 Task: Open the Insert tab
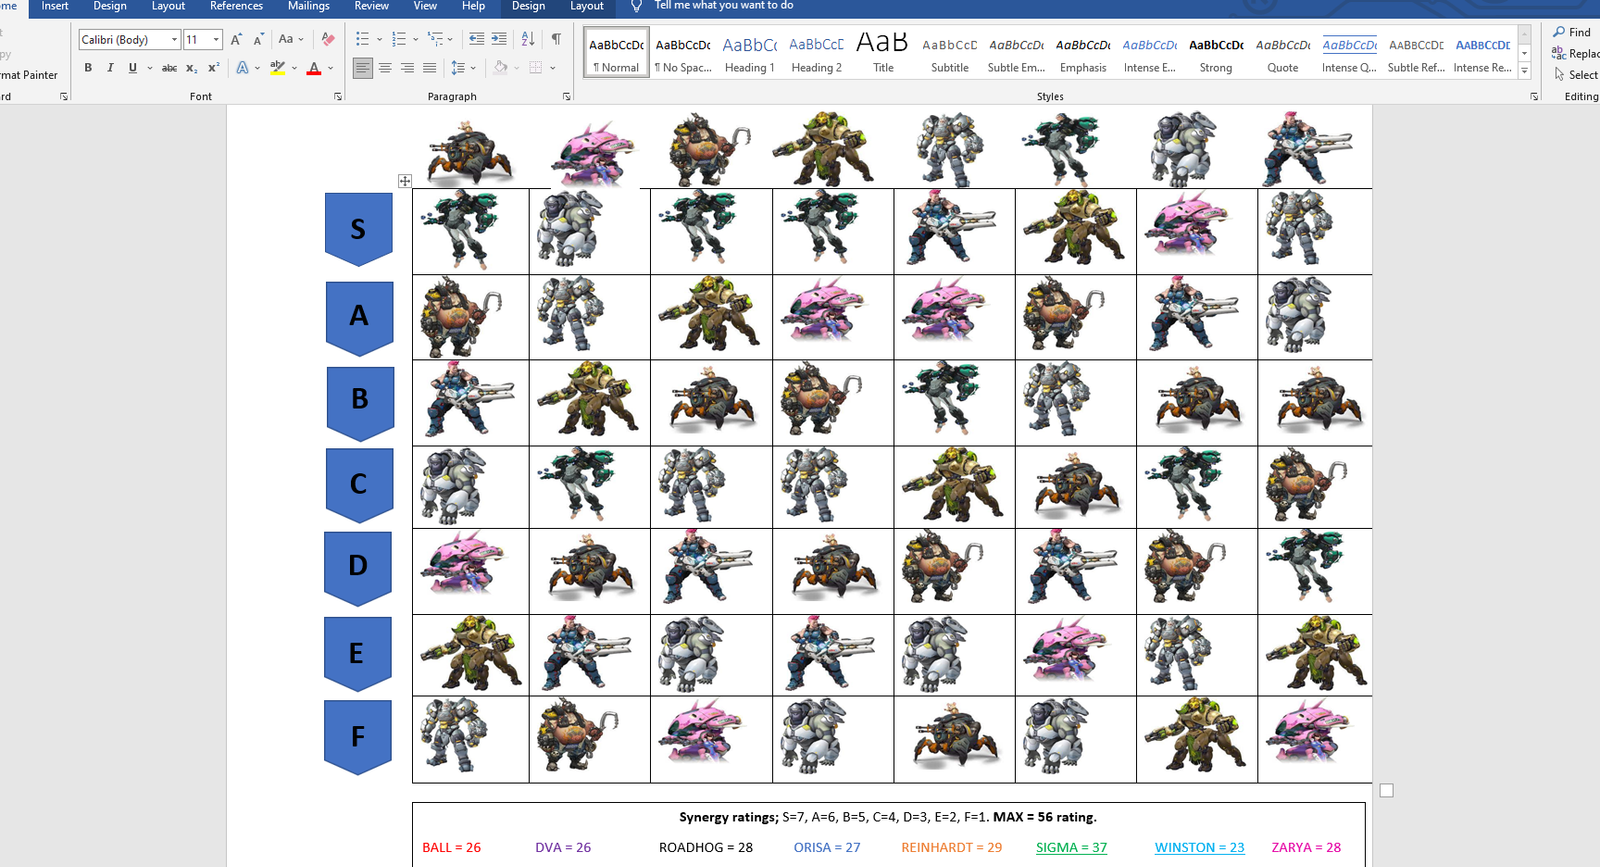55,6
